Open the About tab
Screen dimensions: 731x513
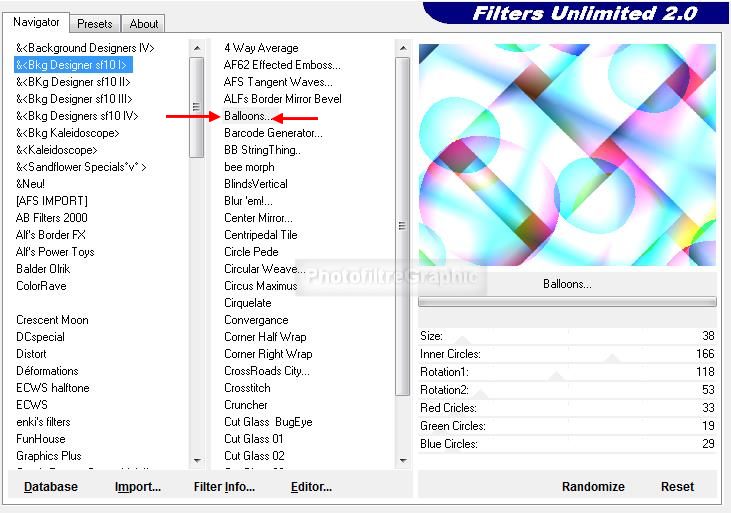click(144, 23)
